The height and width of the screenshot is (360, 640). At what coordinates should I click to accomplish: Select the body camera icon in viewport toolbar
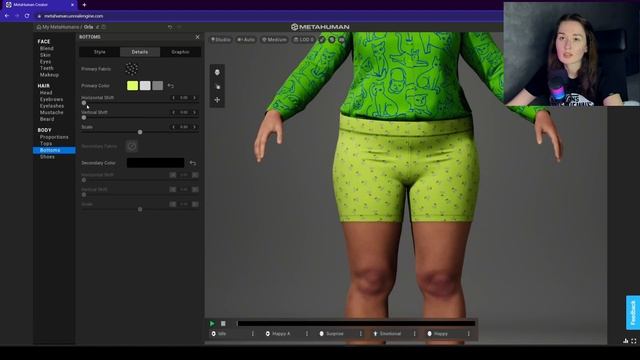click(x=217, y=86)
